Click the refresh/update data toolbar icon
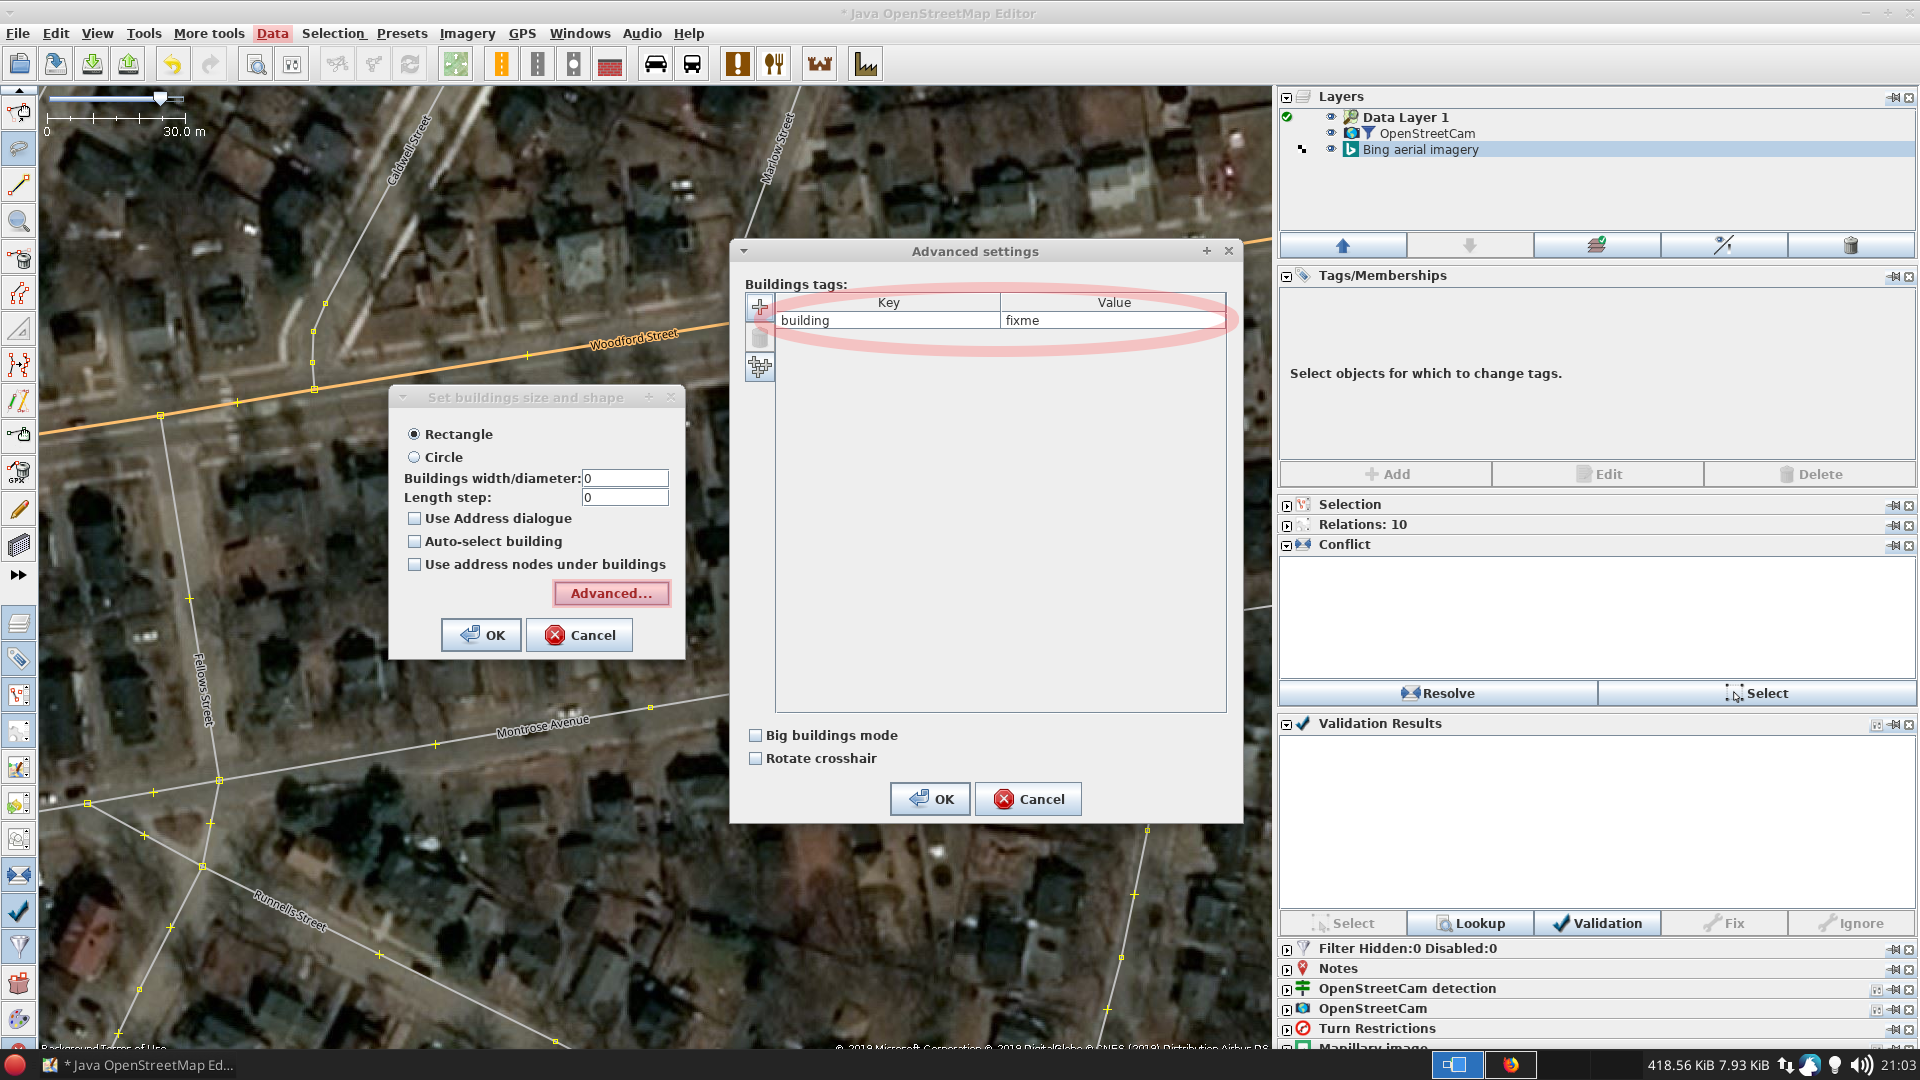This screenshot has height=1080, width=1920. click(x=410, y=63)
